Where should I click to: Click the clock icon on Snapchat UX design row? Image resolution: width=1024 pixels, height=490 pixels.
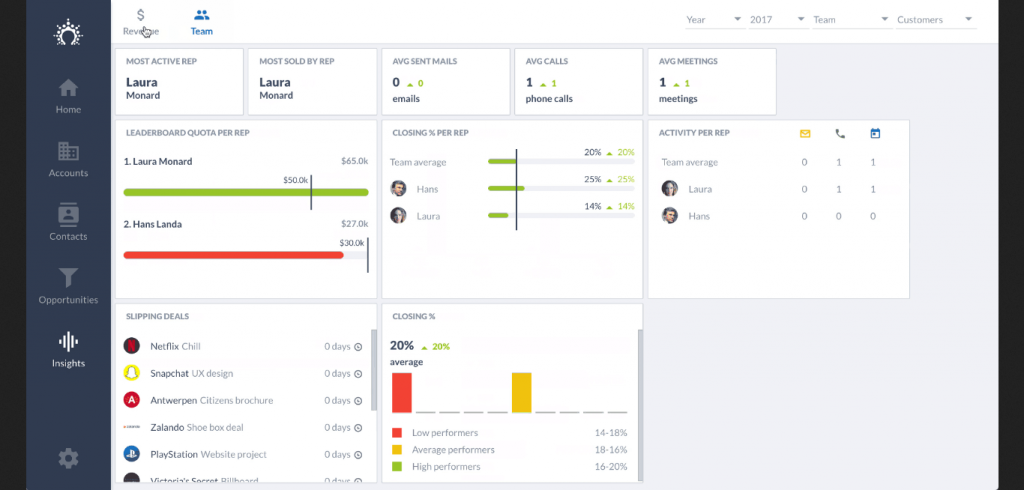(358, 374)
